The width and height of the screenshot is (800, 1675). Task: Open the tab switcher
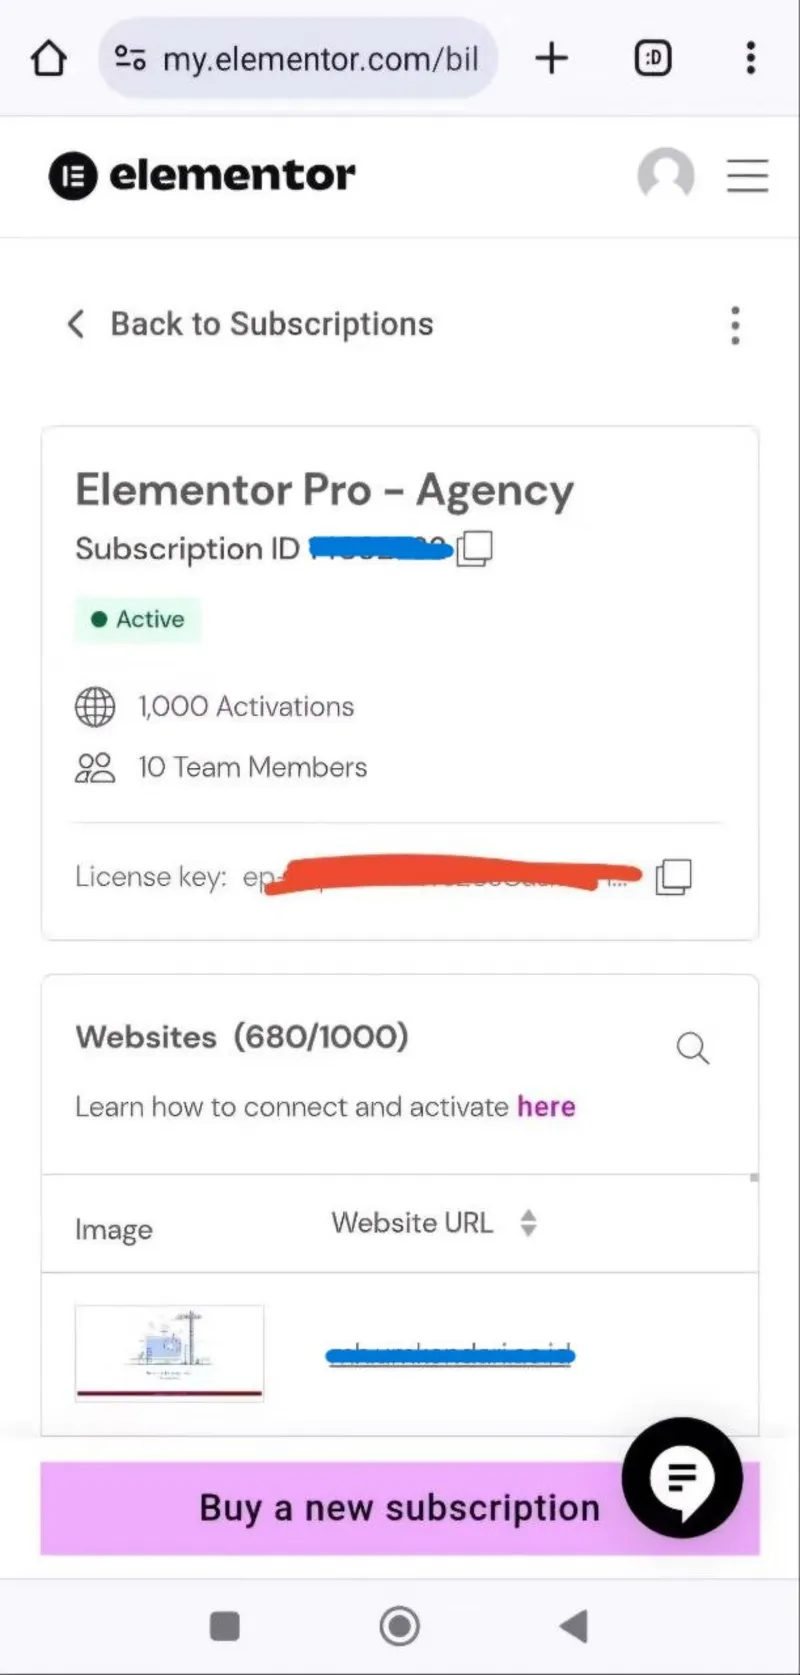[x=653, y=59]
